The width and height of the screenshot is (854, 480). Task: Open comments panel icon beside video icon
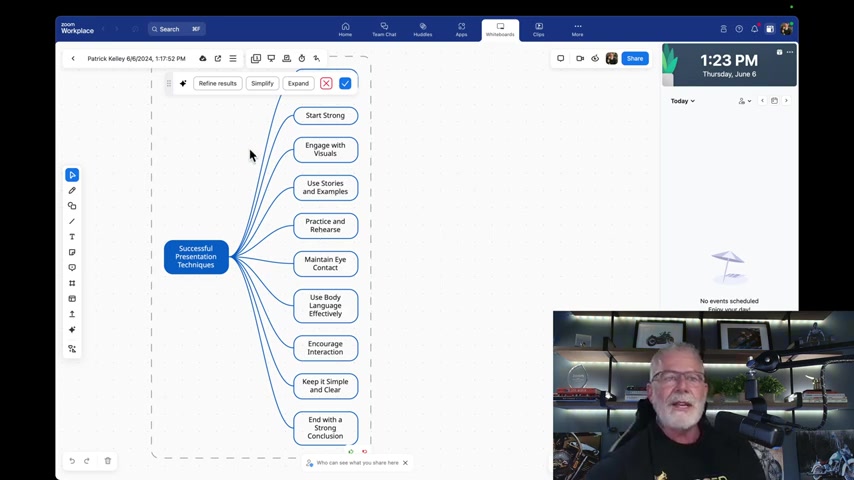click(x=560, y=58)
